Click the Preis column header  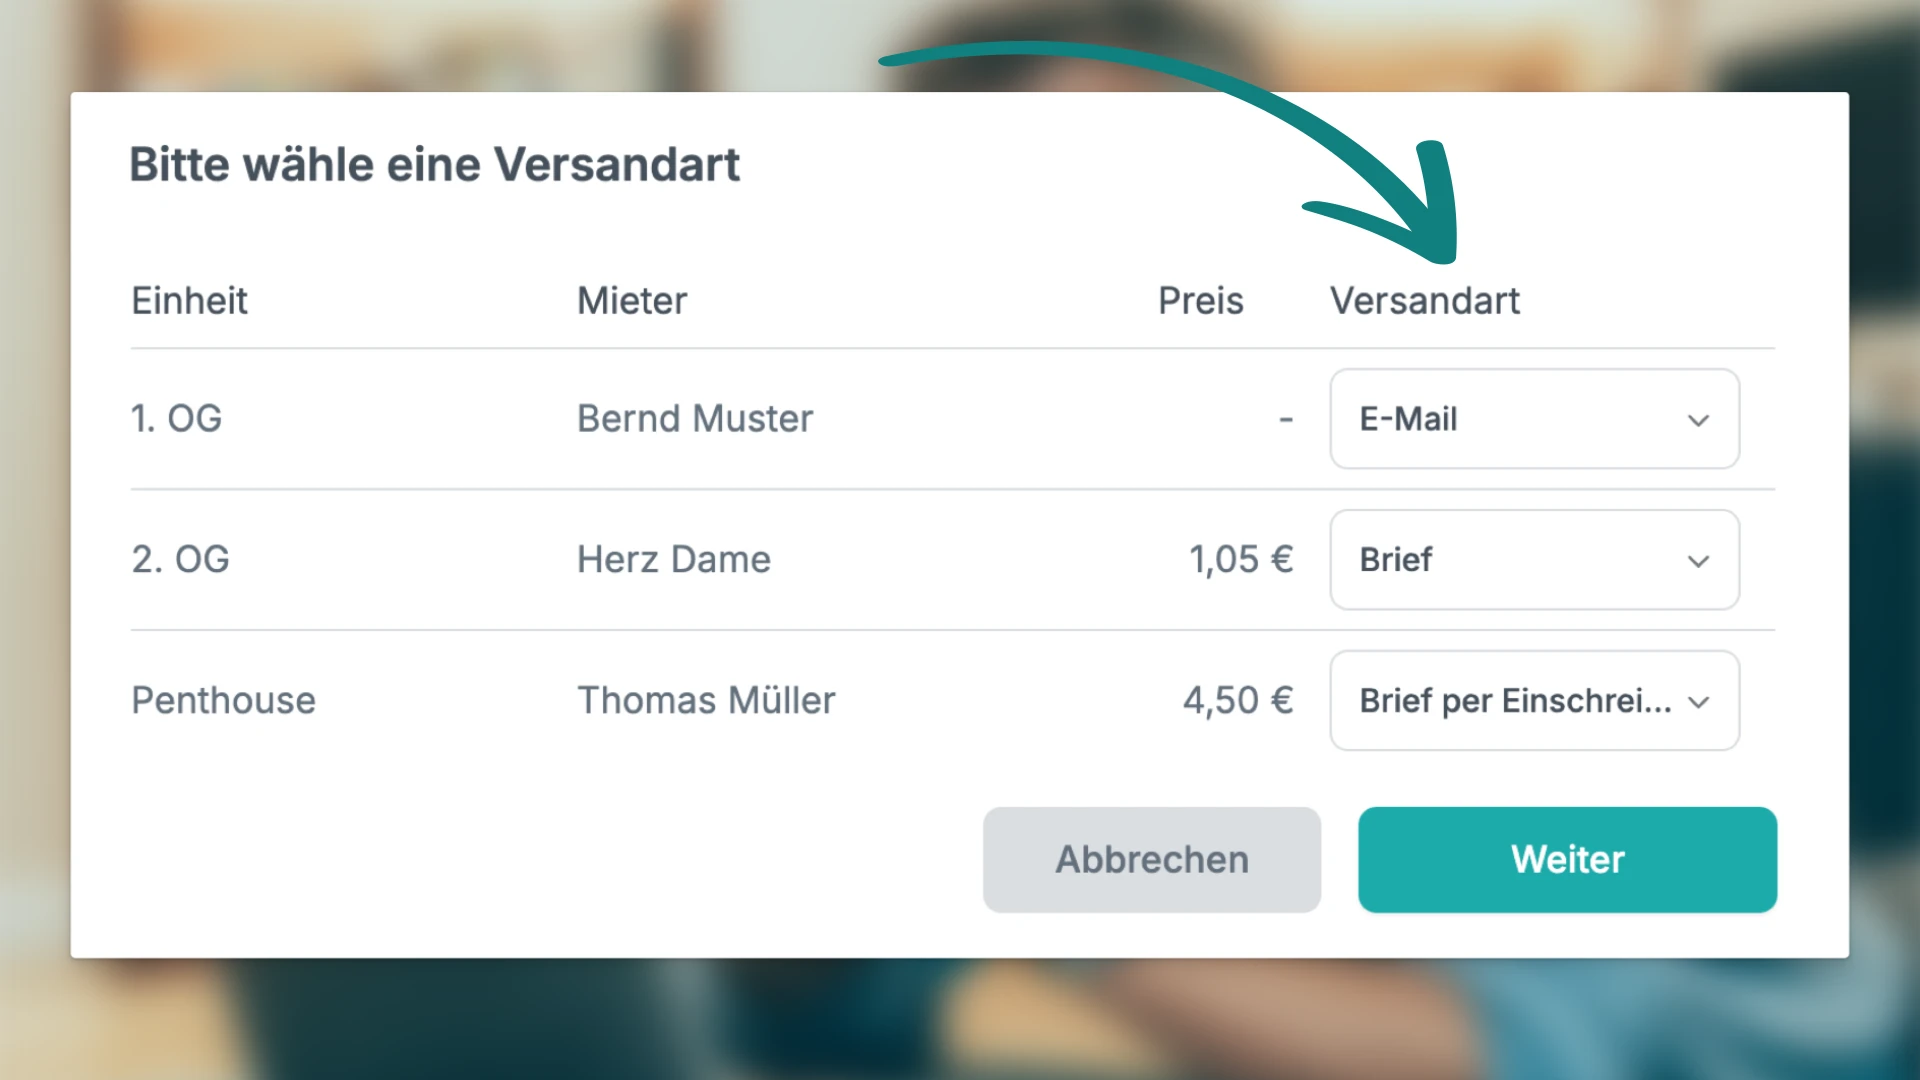click(1200, 301)
